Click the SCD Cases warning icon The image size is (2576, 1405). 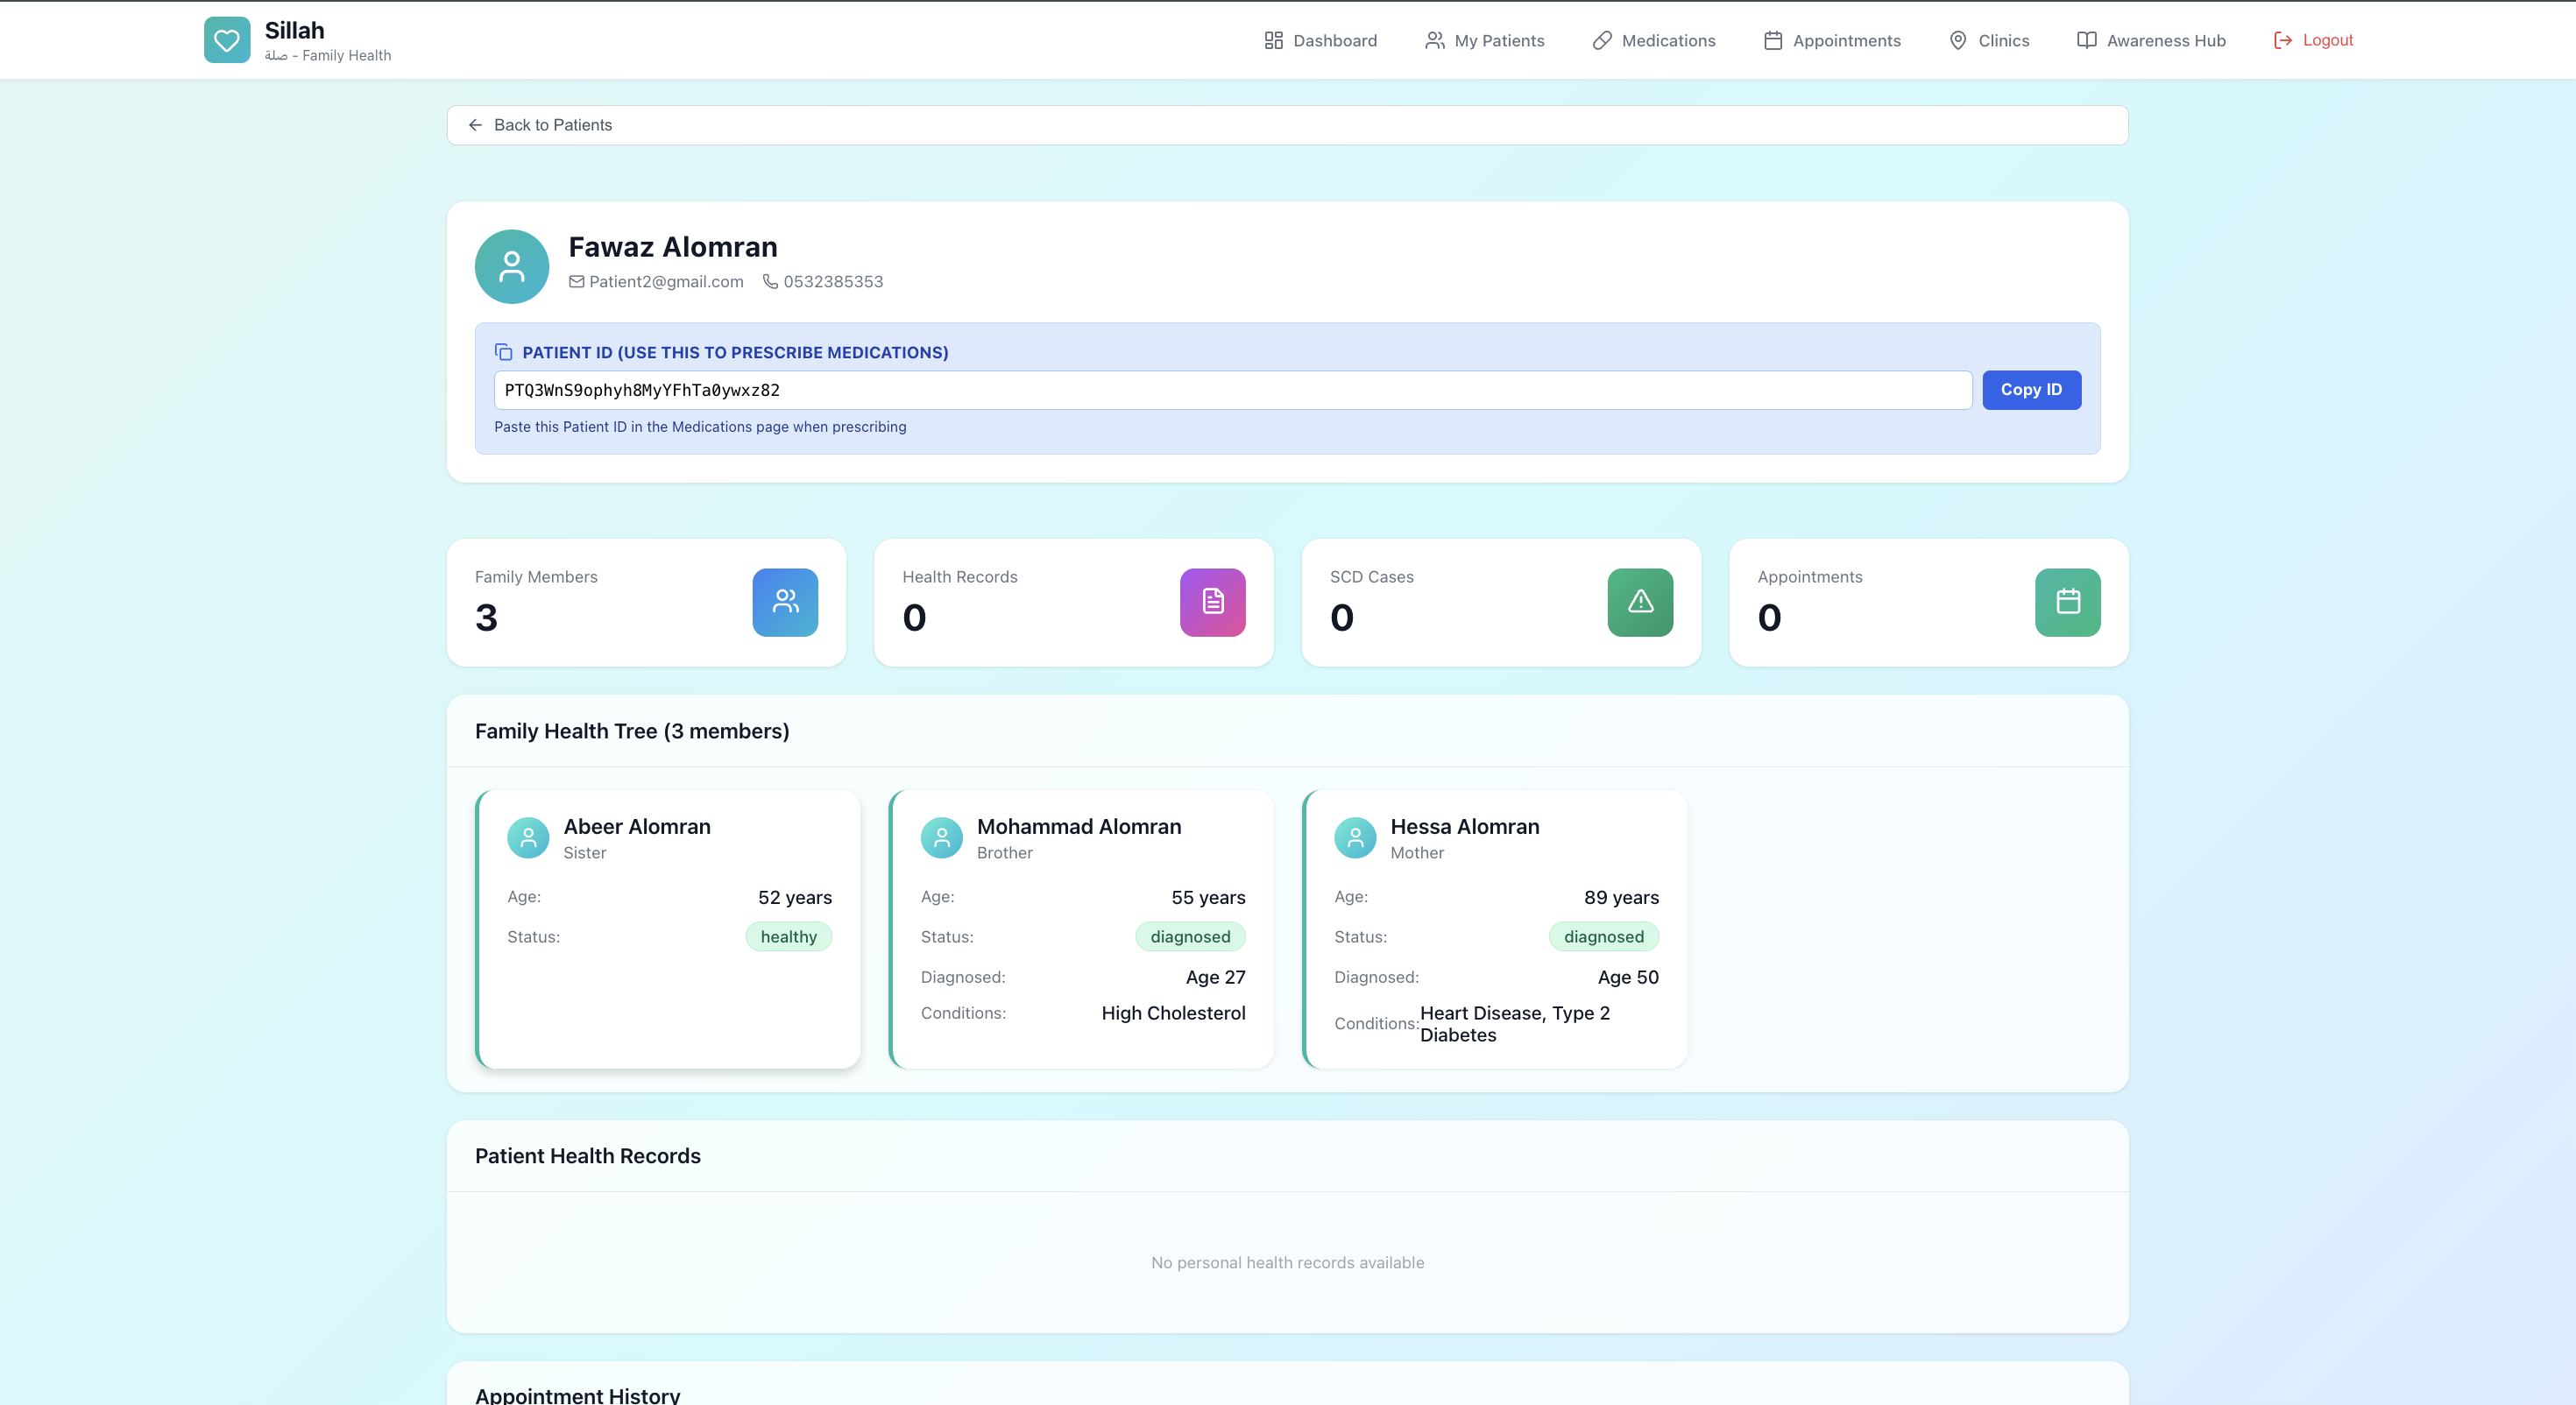[1639, 602]
